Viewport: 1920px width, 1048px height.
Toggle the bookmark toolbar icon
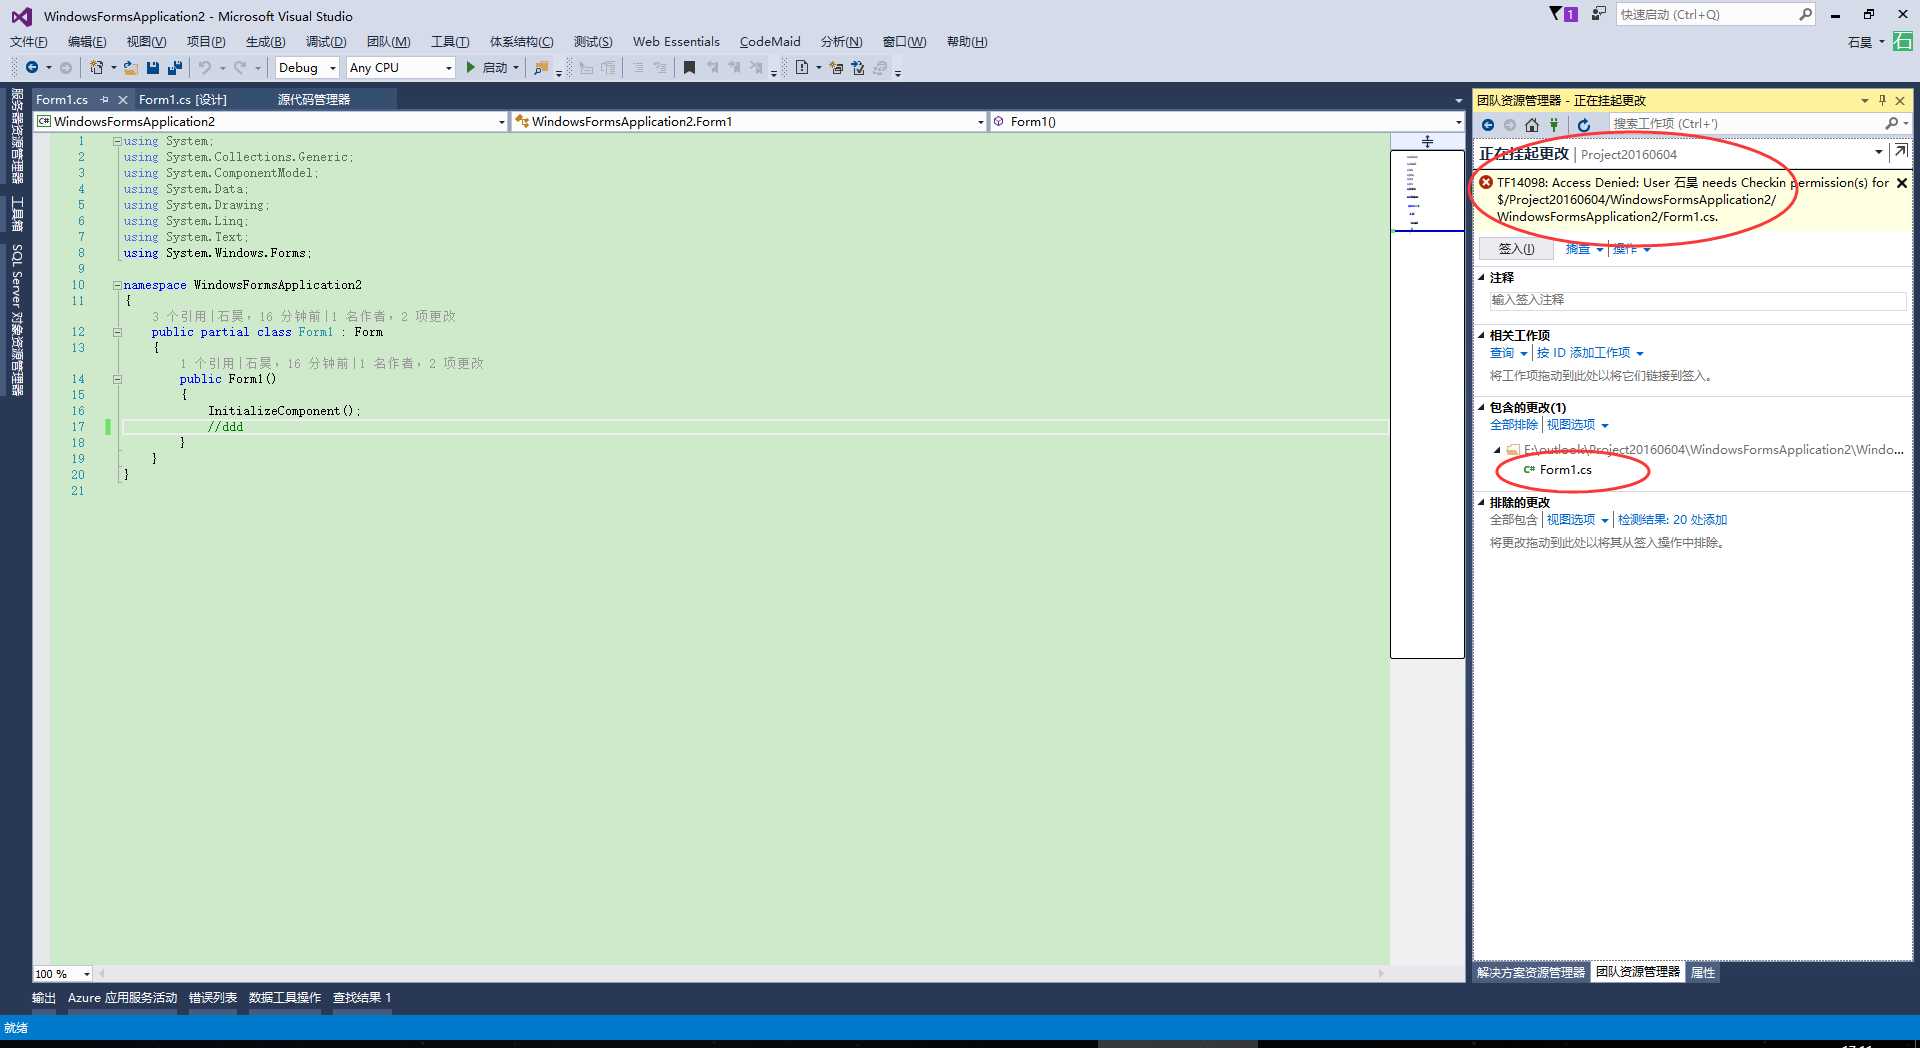(689, 67)
